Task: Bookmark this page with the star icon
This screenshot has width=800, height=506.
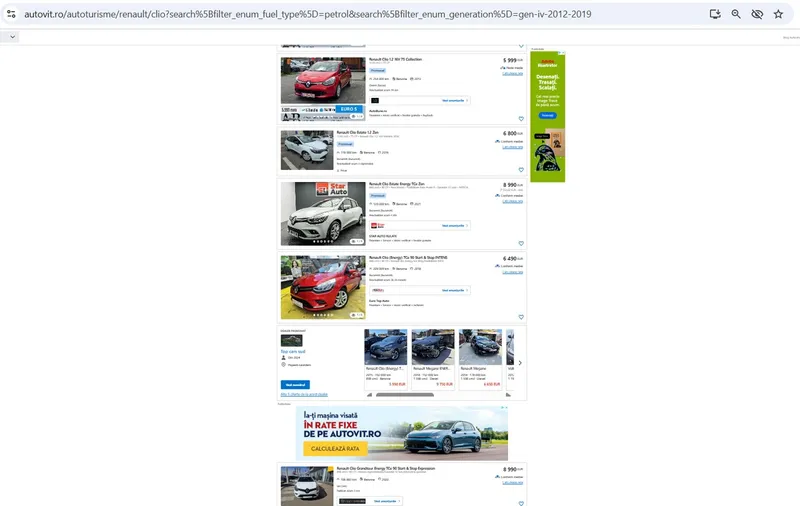Action: [x=778, y=14]
